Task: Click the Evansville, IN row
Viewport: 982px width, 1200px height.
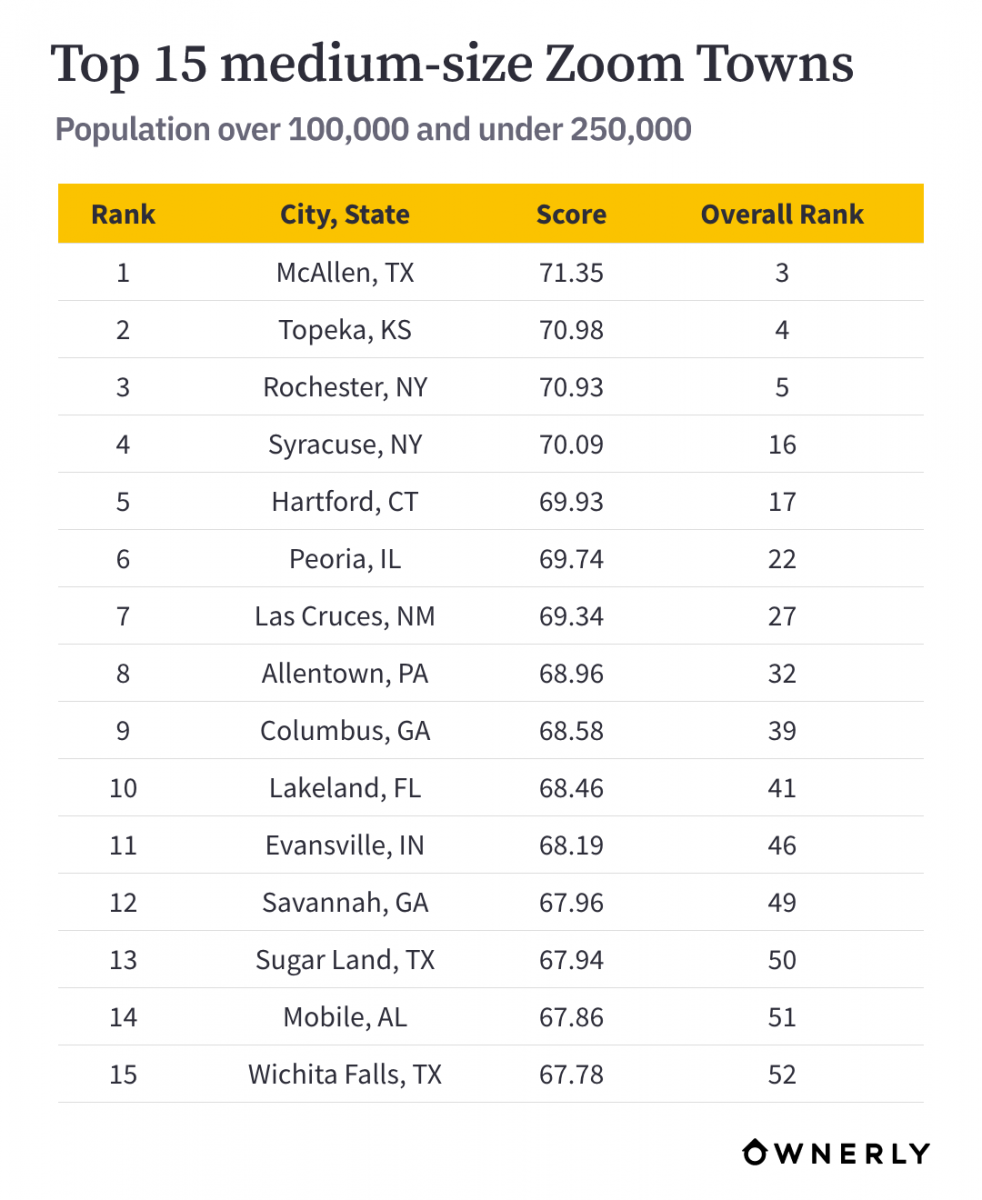Action: pos(491,845)
